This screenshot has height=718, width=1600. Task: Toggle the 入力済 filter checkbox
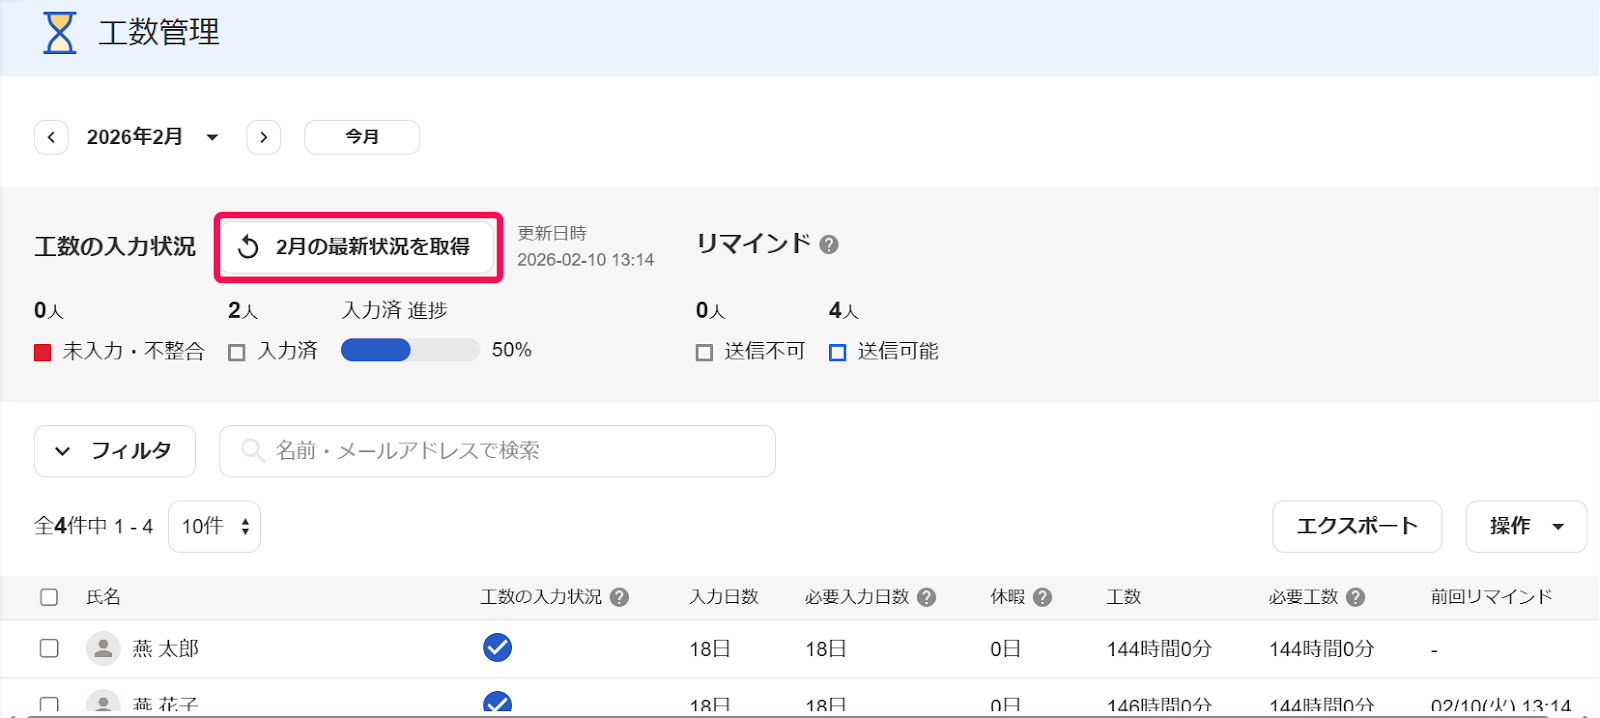(237, 352)
